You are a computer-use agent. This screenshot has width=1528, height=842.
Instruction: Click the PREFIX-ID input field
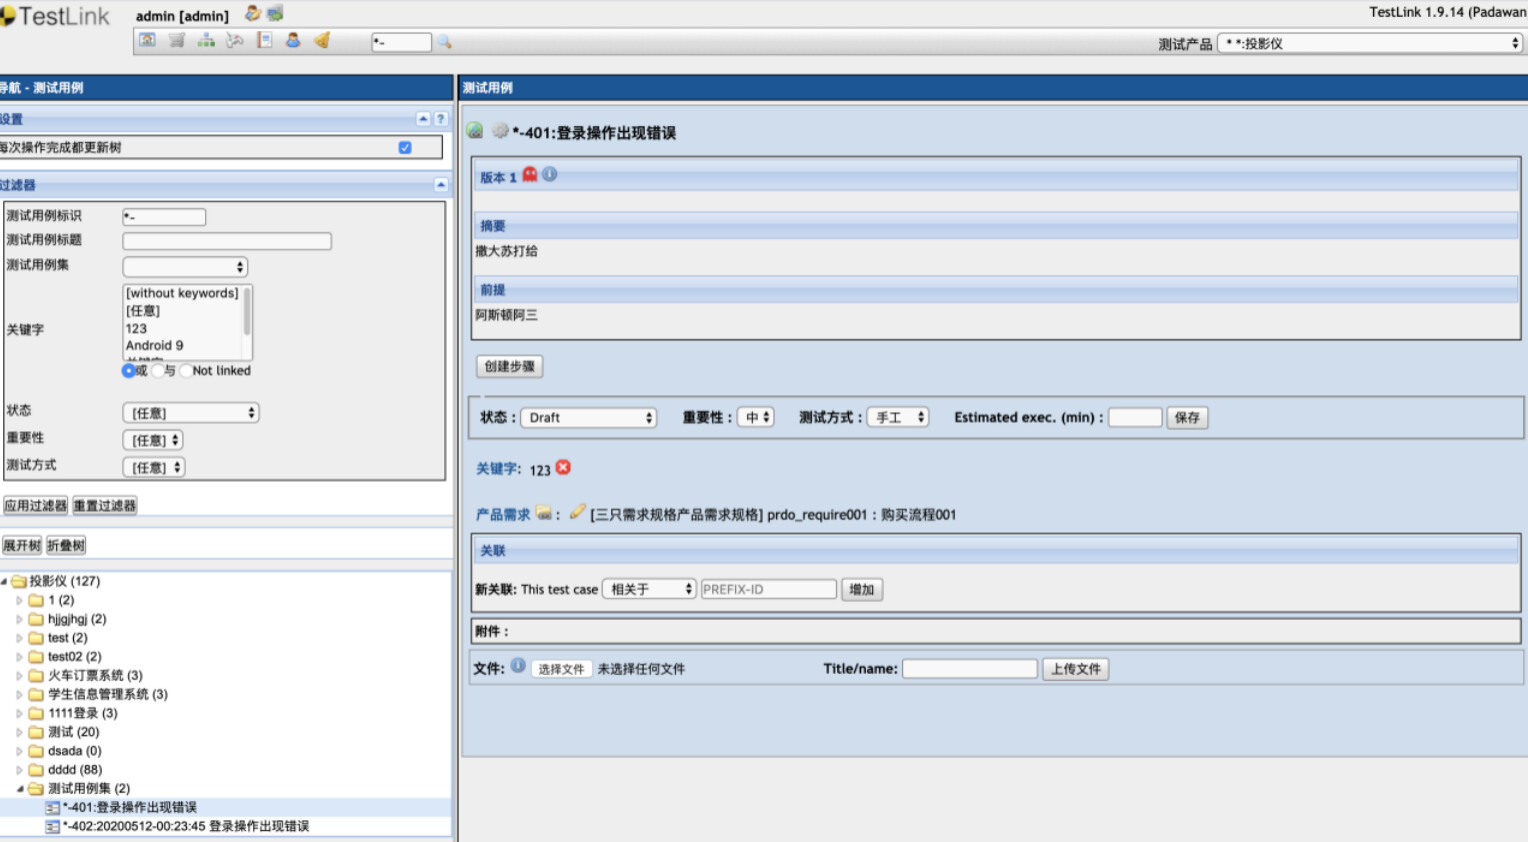coord(769,589)
